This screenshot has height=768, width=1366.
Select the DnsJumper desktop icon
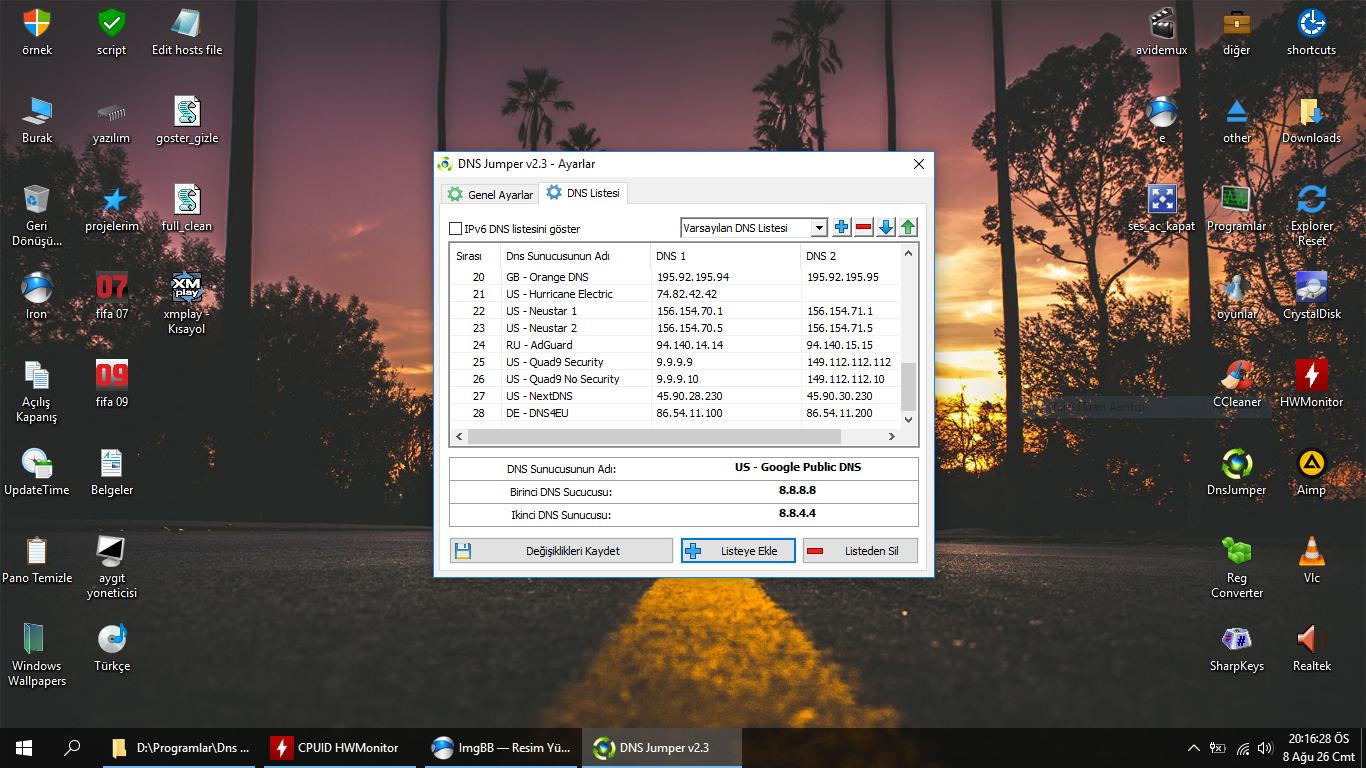click(x=1237, y=472)
